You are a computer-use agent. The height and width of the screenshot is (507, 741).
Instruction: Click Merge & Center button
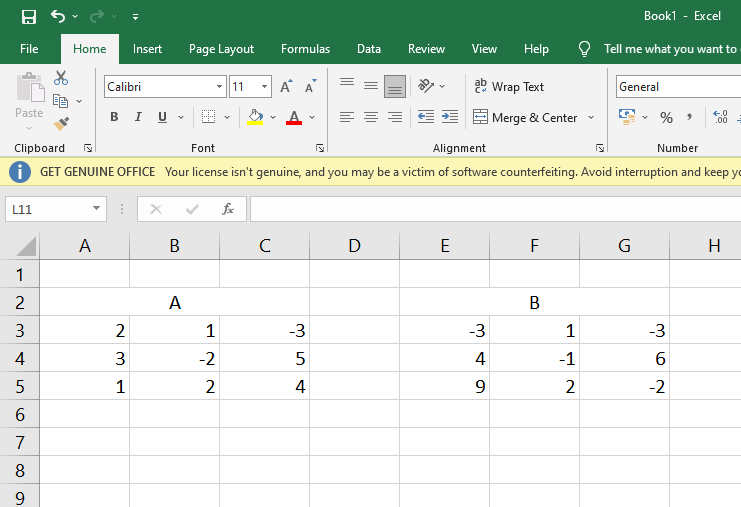click(x=525, y=117)
